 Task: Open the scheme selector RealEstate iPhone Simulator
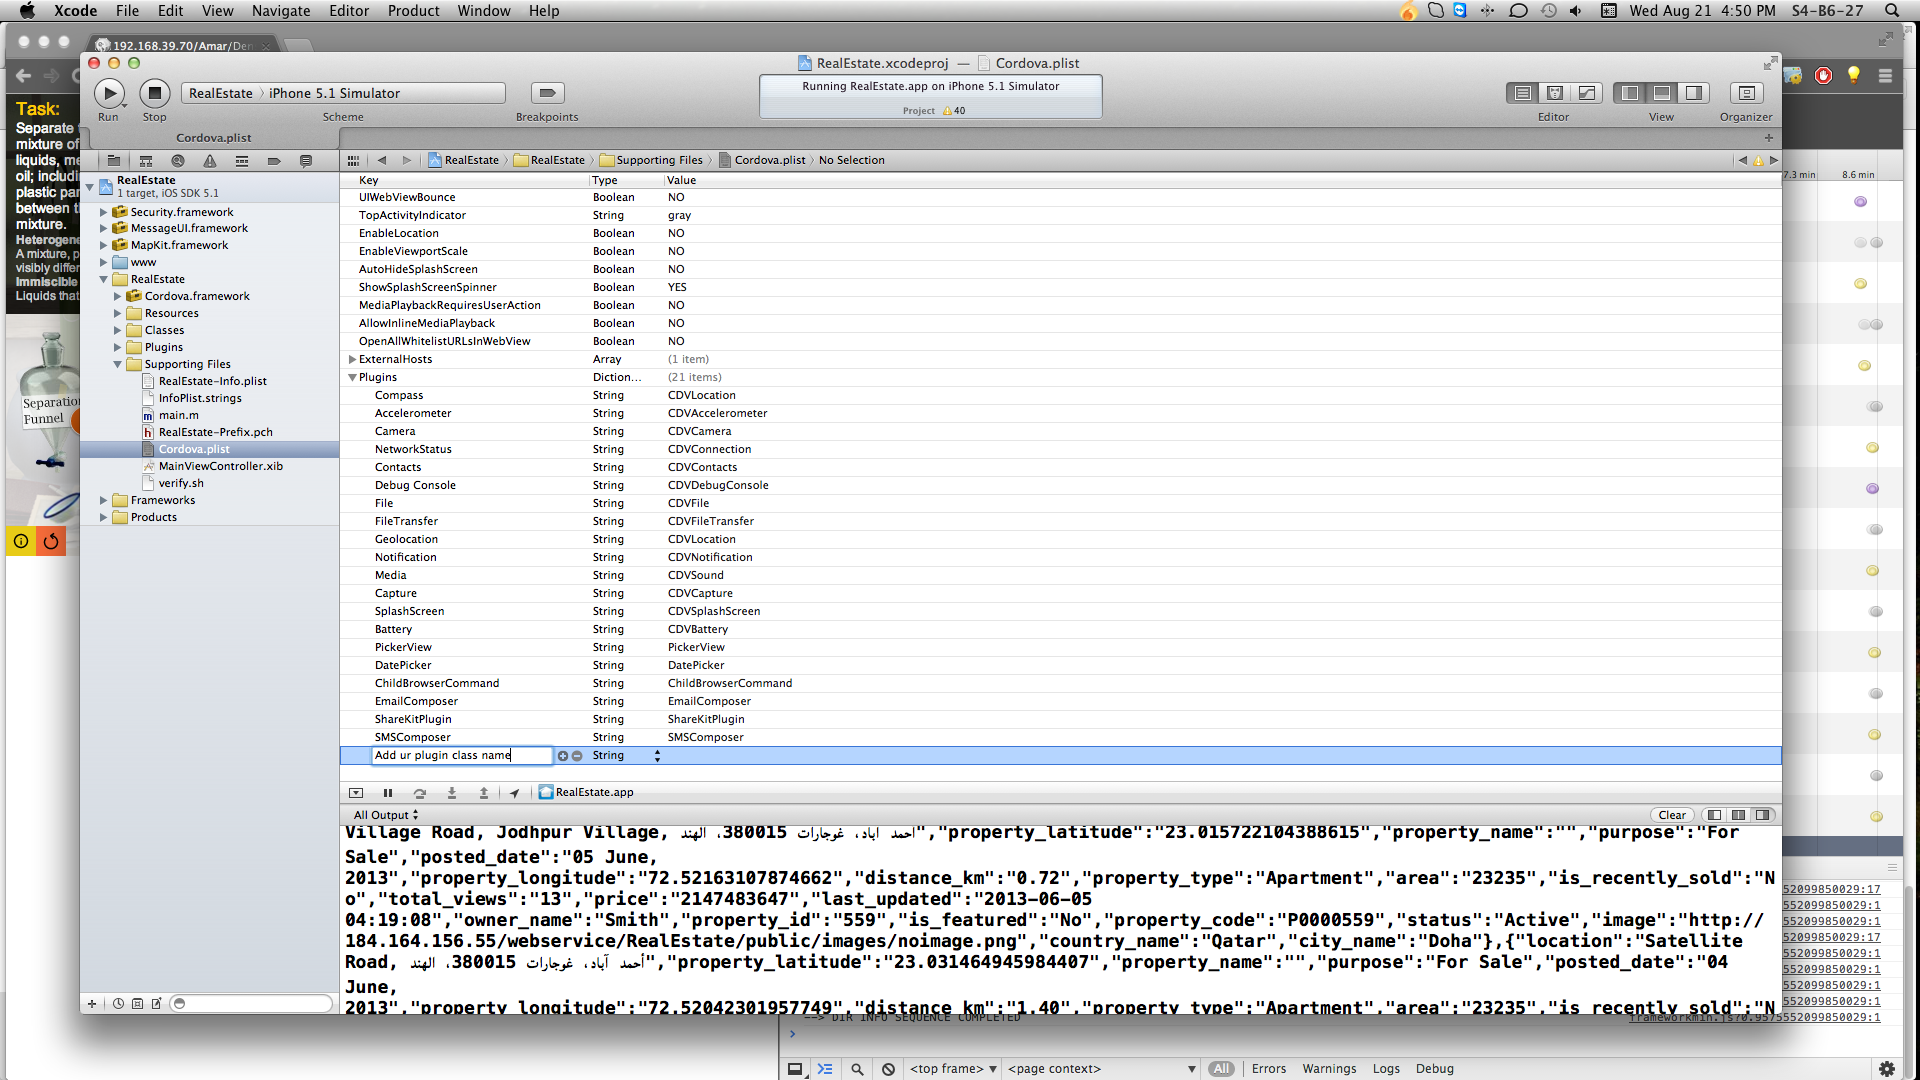point(343,93)
